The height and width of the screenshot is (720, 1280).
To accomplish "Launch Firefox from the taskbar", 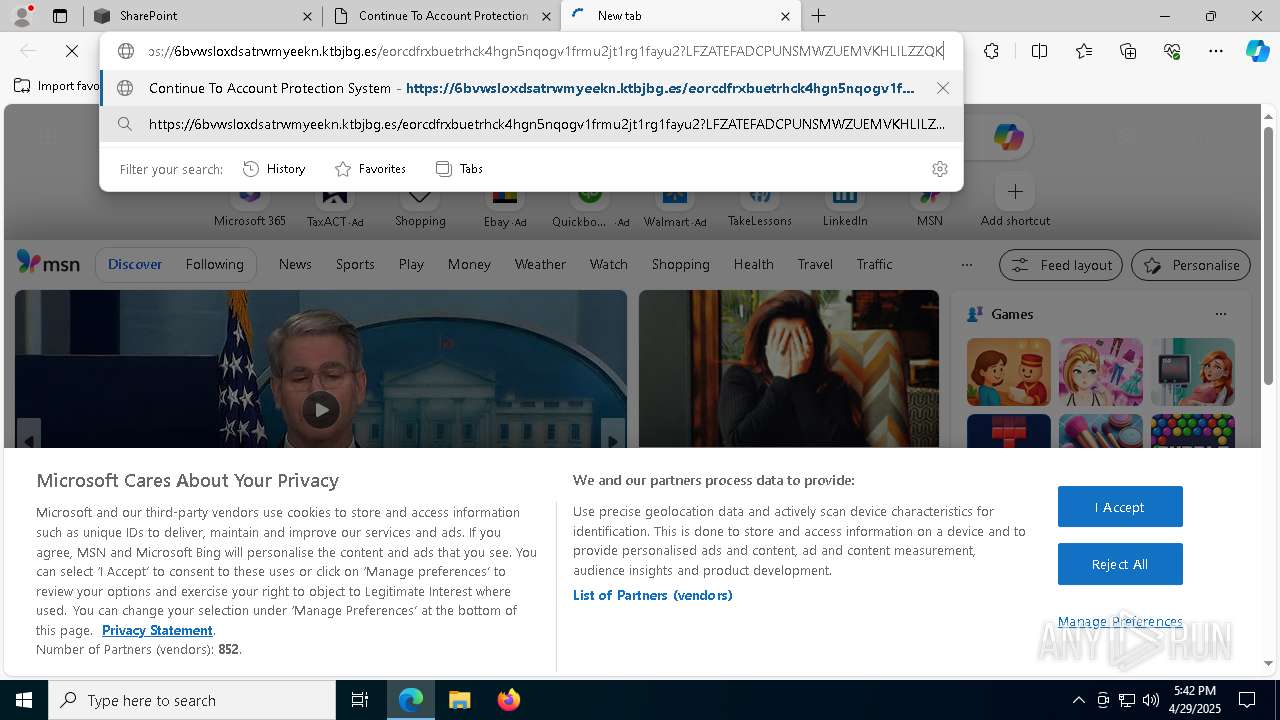I will [509, 700].
